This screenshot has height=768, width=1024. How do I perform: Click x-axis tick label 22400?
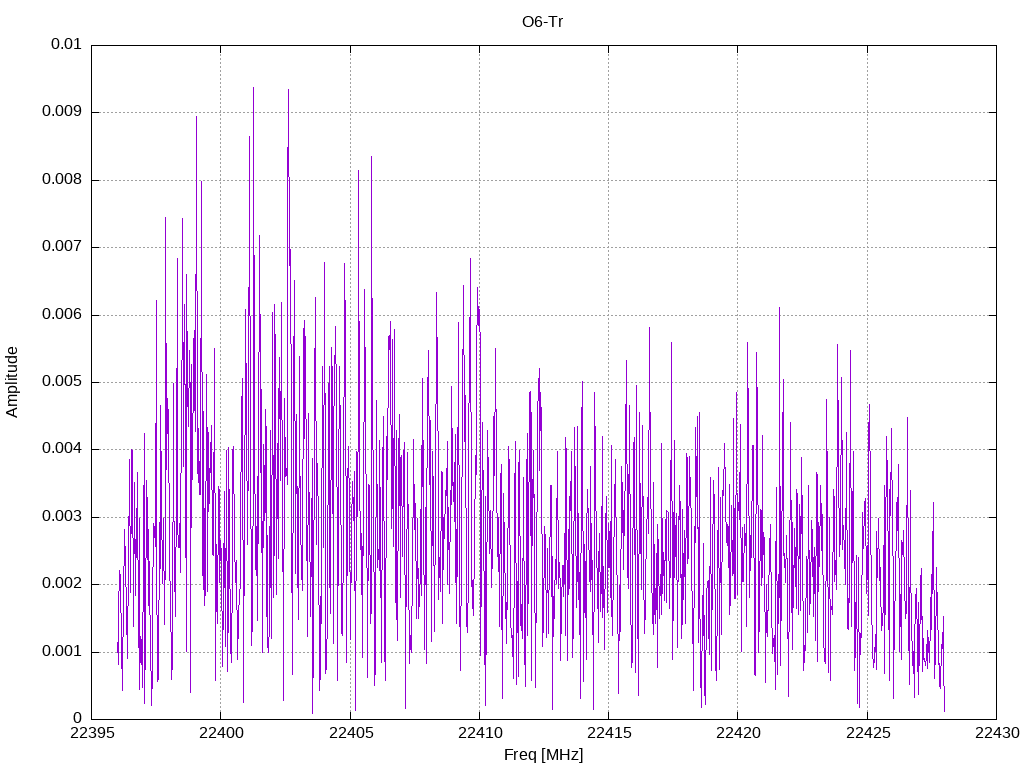(221, 733)
